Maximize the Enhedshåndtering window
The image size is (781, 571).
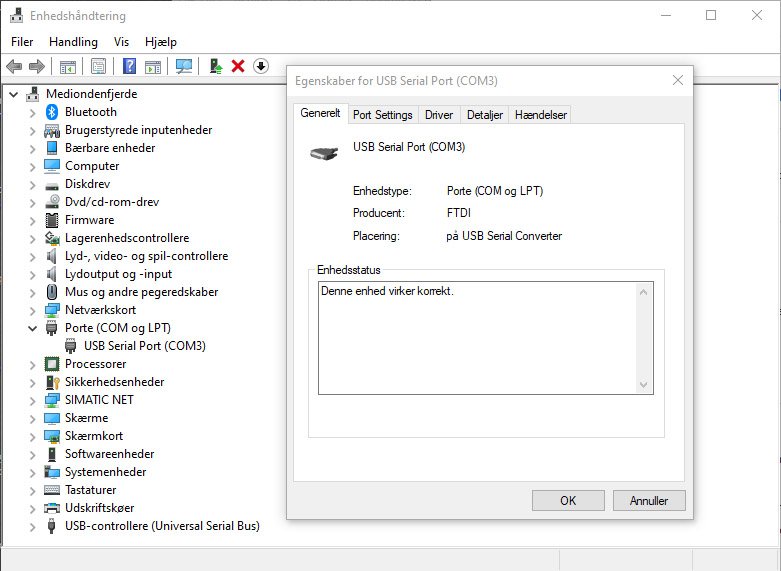[711, 15]
